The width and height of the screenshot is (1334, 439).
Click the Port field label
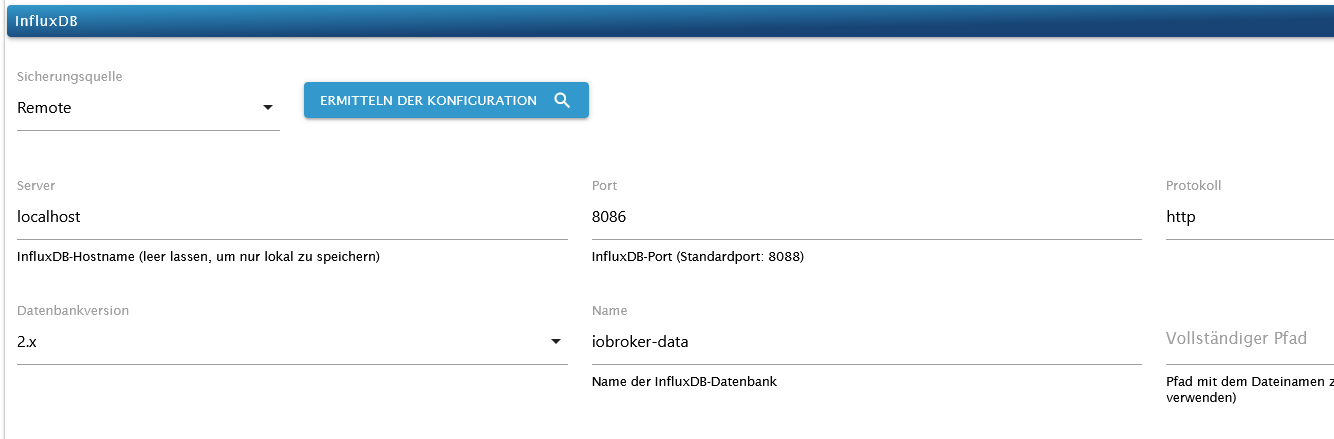(x=604, y=186)
